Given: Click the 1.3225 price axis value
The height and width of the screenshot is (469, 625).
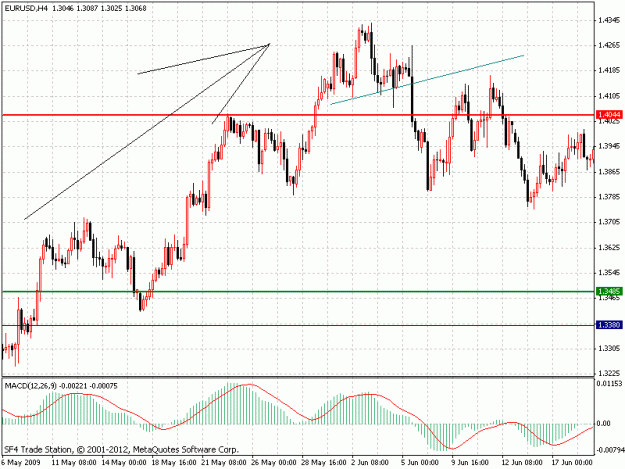Looking at the screenshot, I should pos(610,373).
